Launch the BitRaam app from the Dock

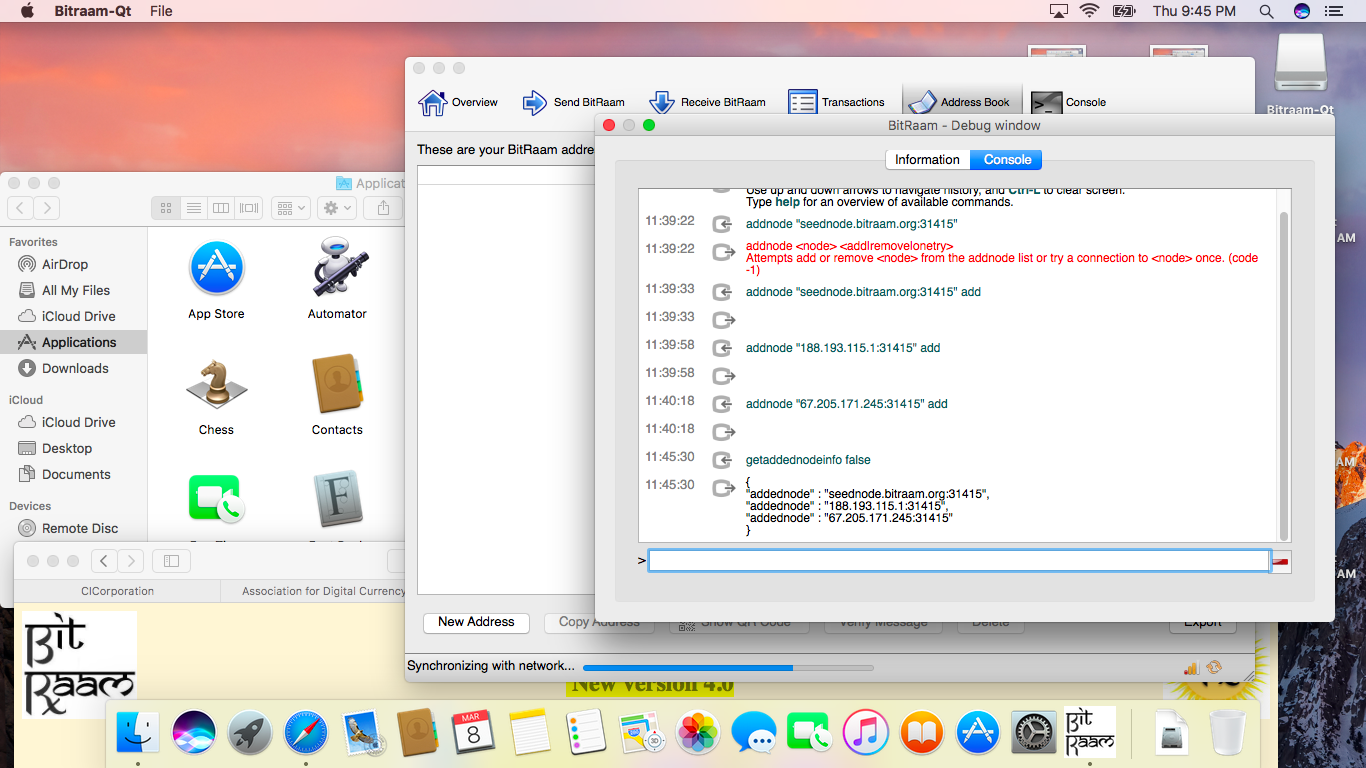[1090, 733]
